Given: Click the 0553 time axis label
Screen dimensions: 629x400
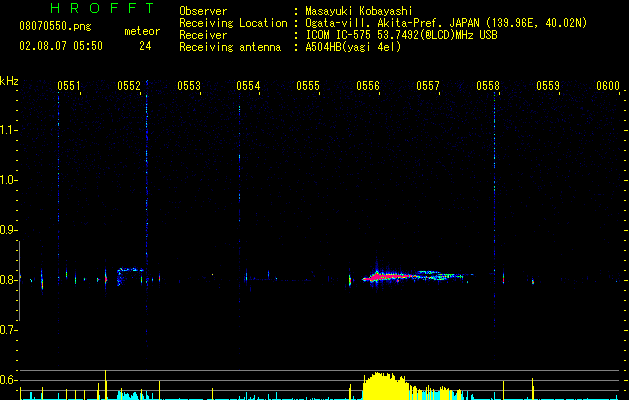Looking at the screenshot, I should [x=189, y=86].
